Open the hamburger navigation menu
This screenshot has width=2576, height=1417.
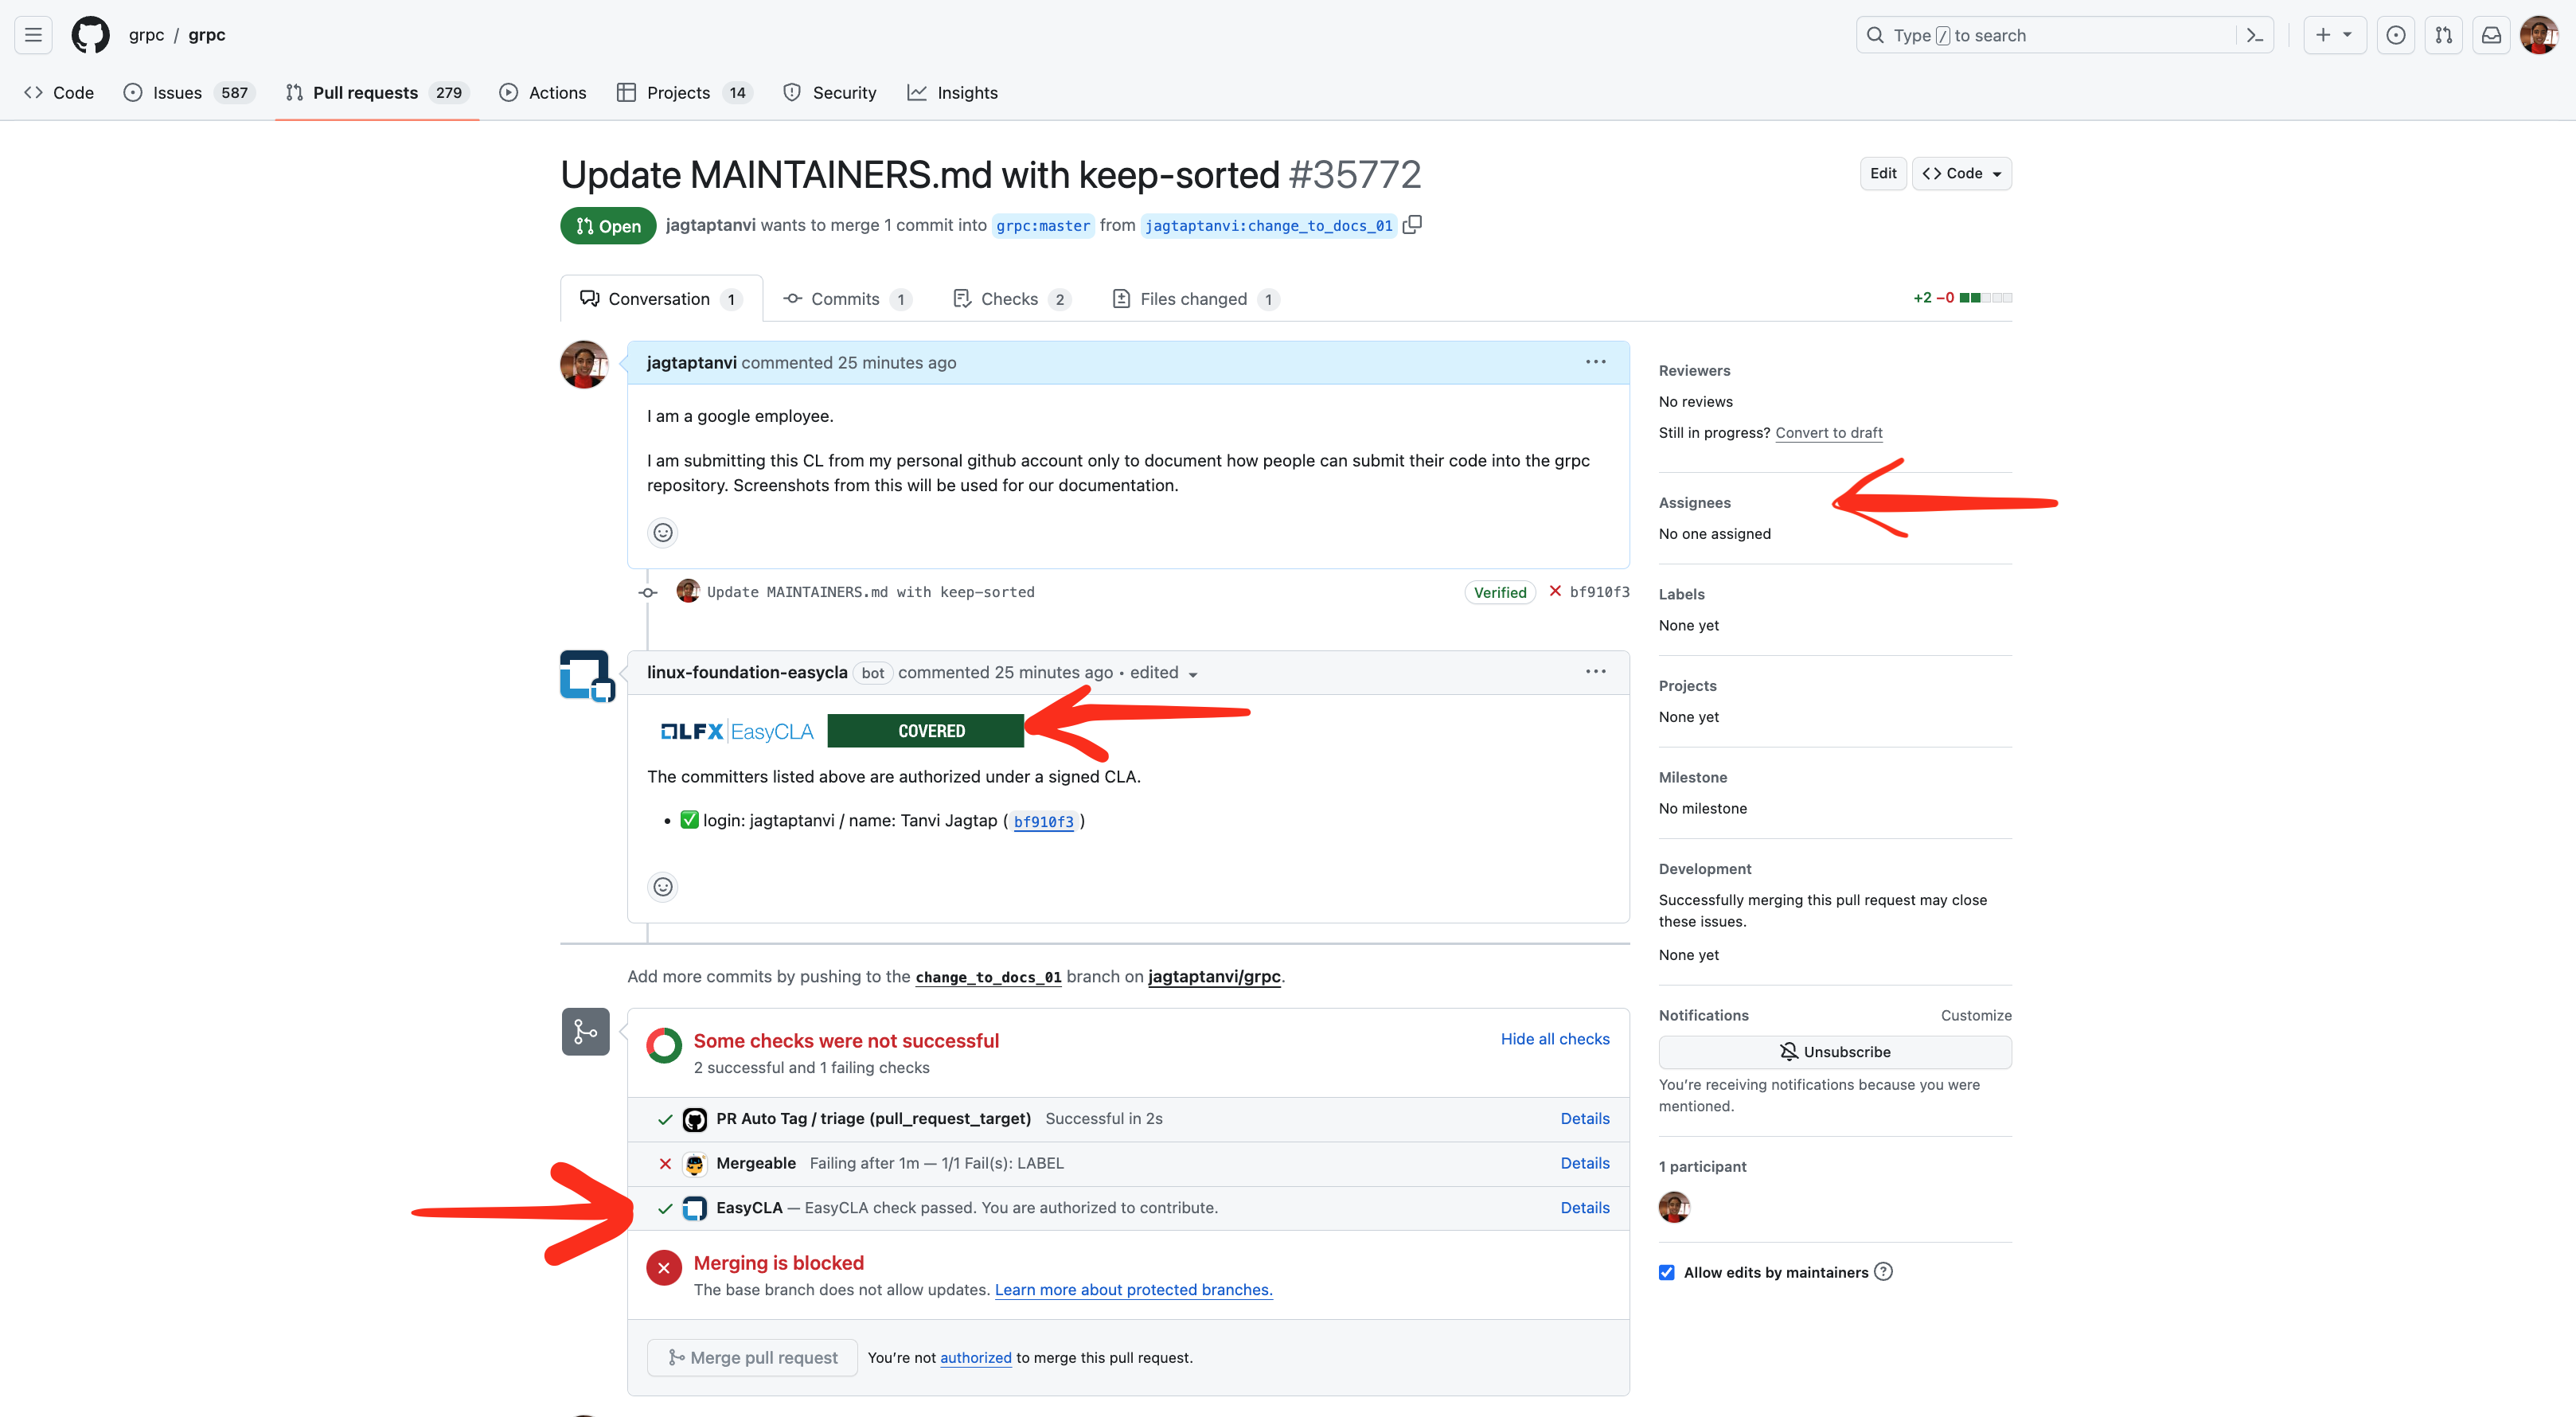click(x=33, y=35)
